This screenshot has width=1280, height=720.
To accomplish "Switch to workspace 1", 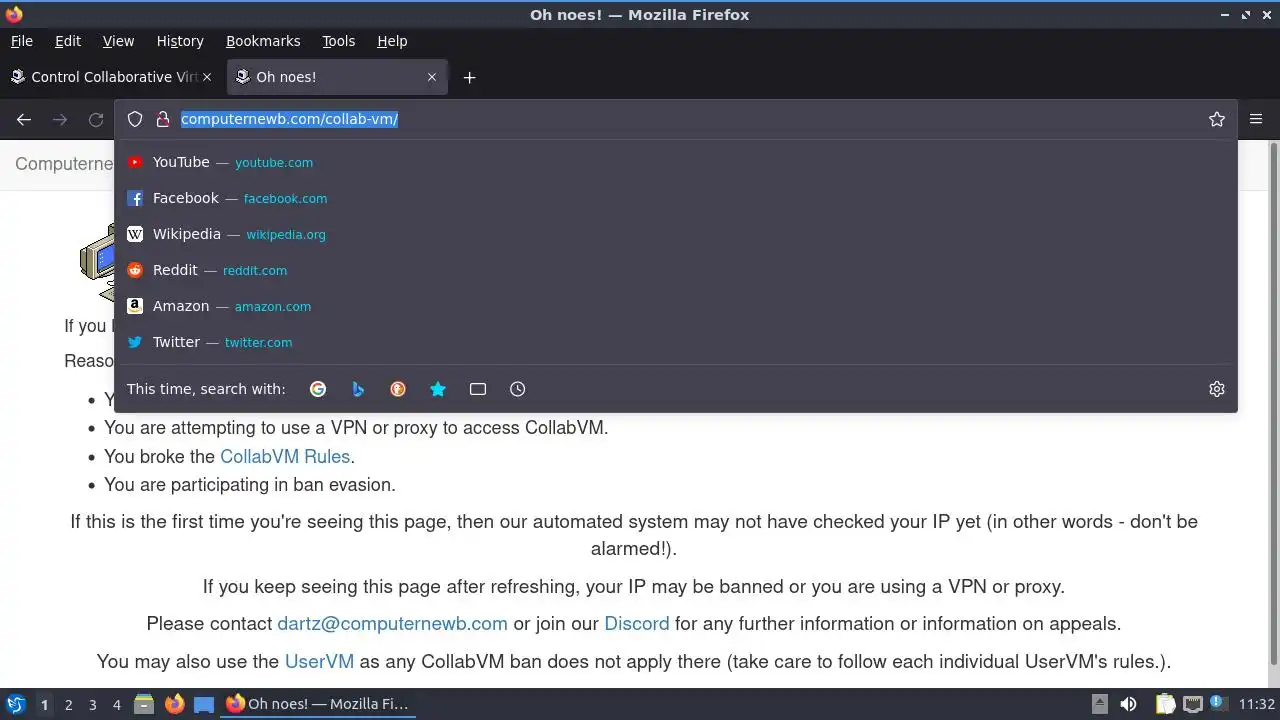I will (x=44, y=704).
